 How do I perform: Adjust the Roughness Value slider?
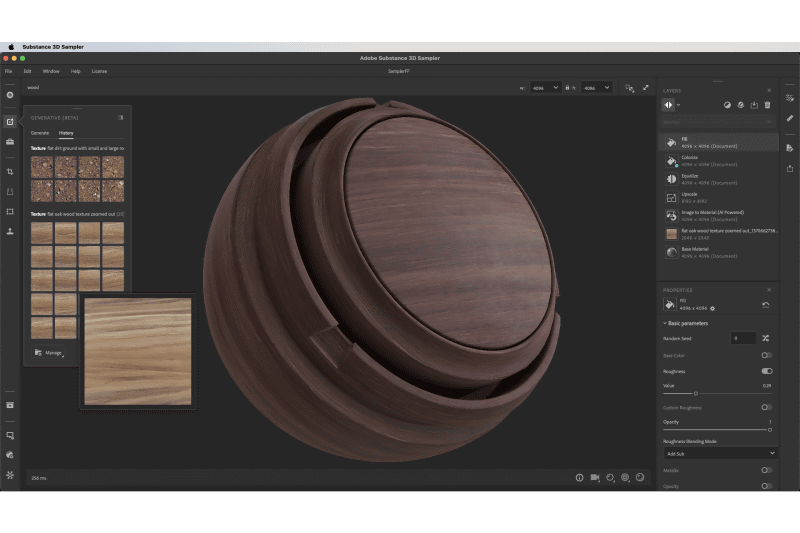(x=695, y=393)
